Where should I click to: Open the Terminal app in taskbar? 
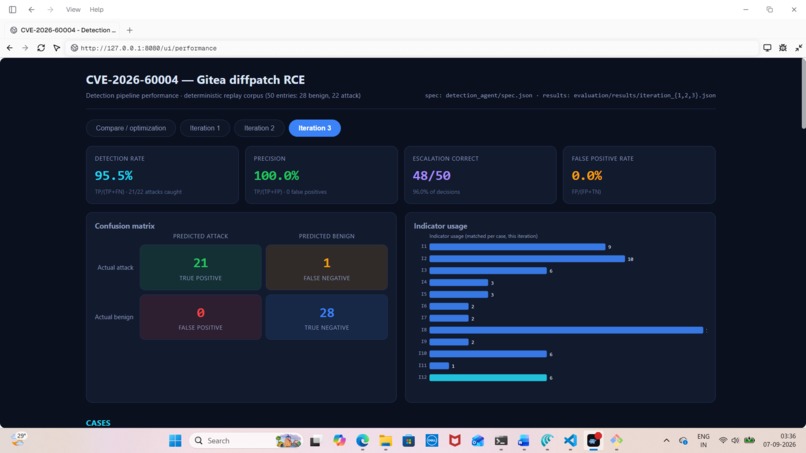point(501,441)
